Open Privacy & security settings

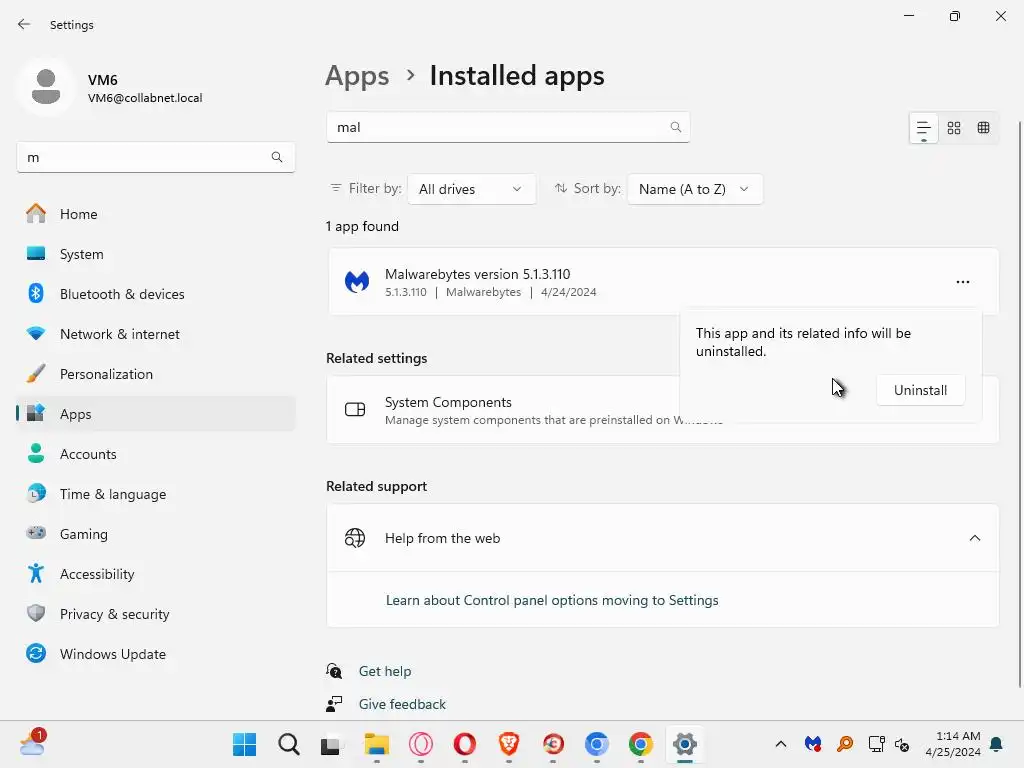point(155,614)
